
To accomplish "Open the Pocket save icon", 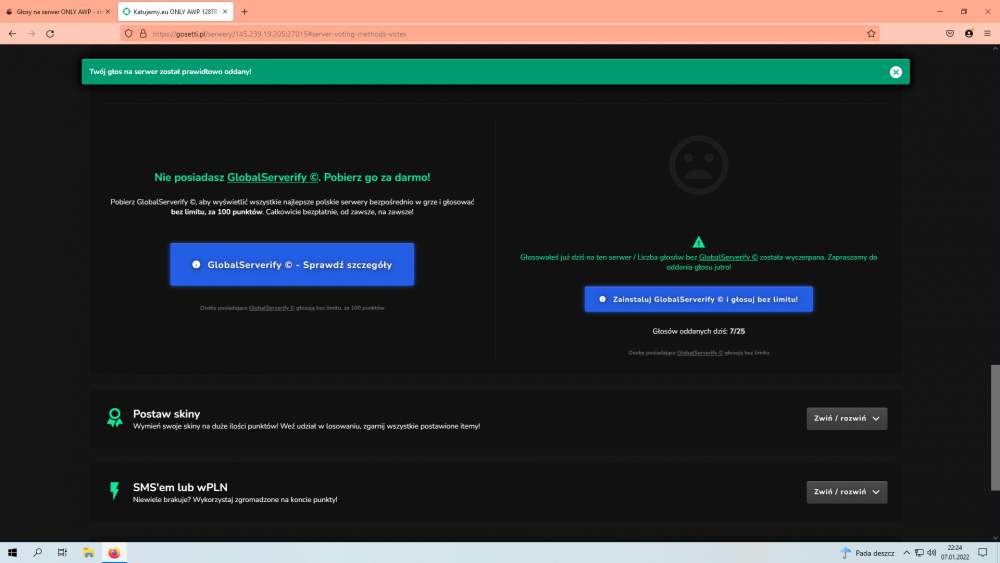I will pyautogui.click(x=950, y=34).
